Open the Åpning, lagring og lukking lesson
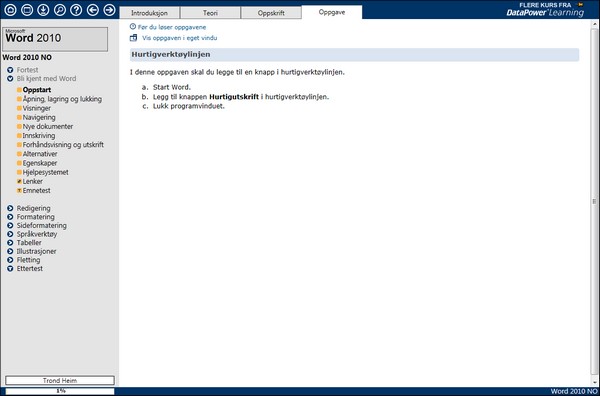Screen dimensions: 600x396 click(62, 99)
